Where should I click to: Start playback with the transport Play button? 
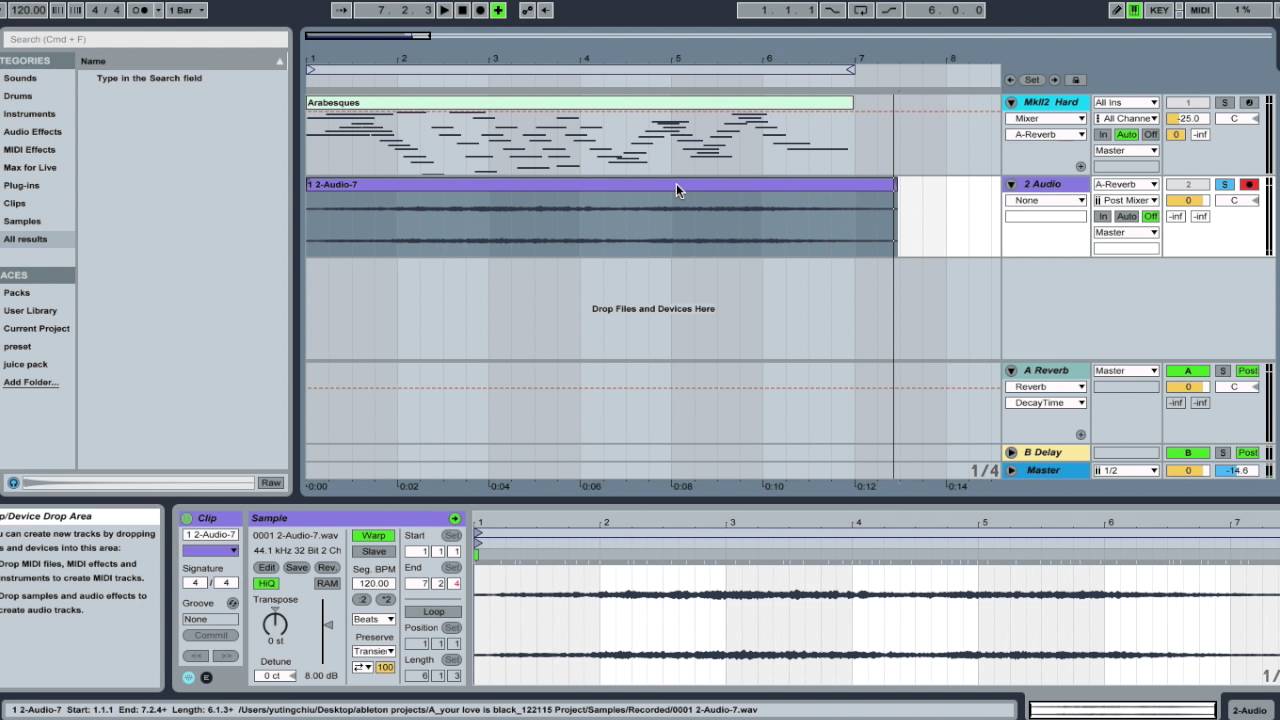click(x=445, y=10)
